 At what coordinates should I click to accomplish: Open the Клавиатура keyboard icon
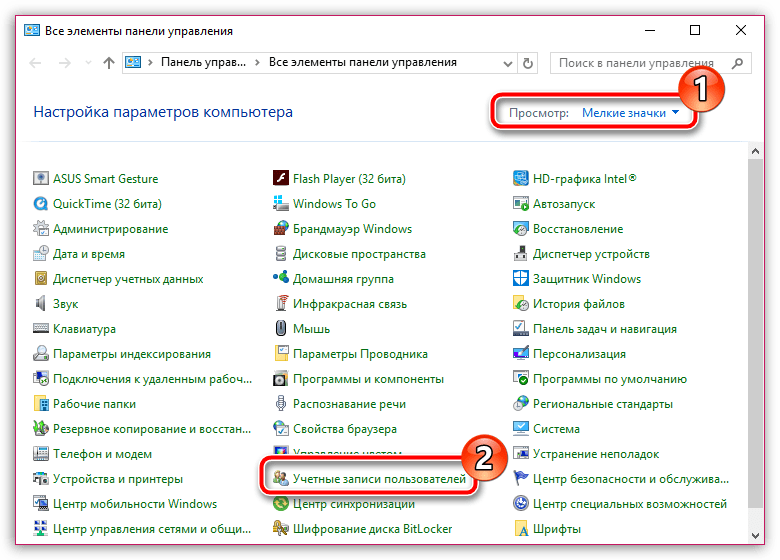click(x=41, y=329)
